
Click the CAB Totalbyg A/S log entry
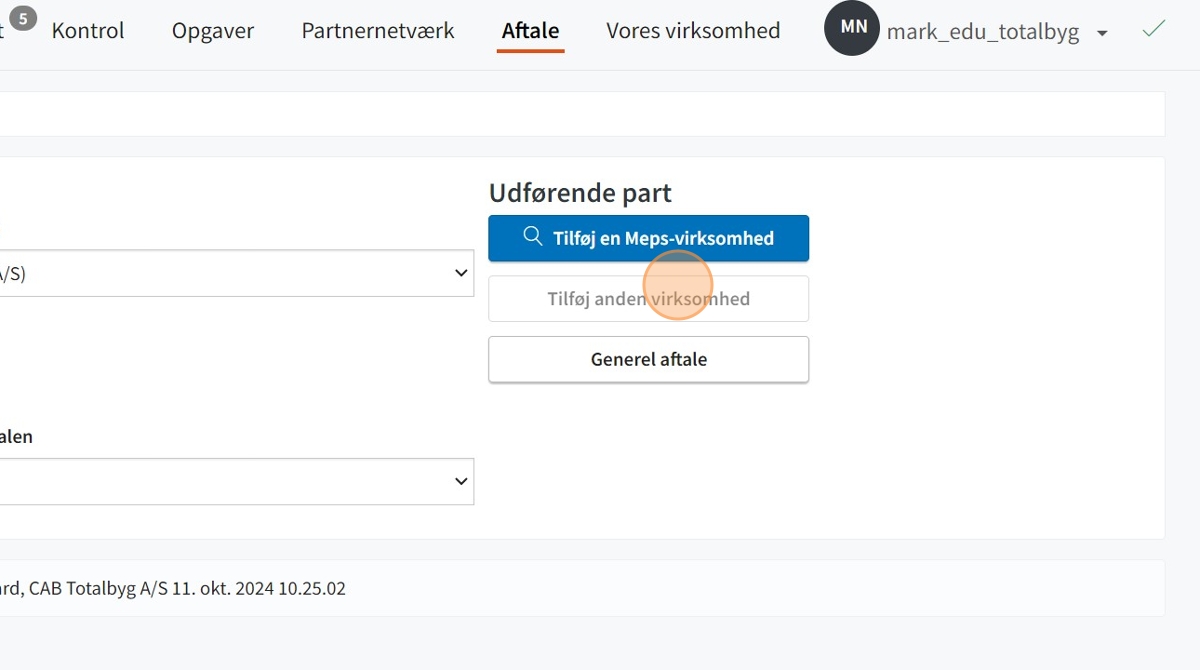coord(173,588)
